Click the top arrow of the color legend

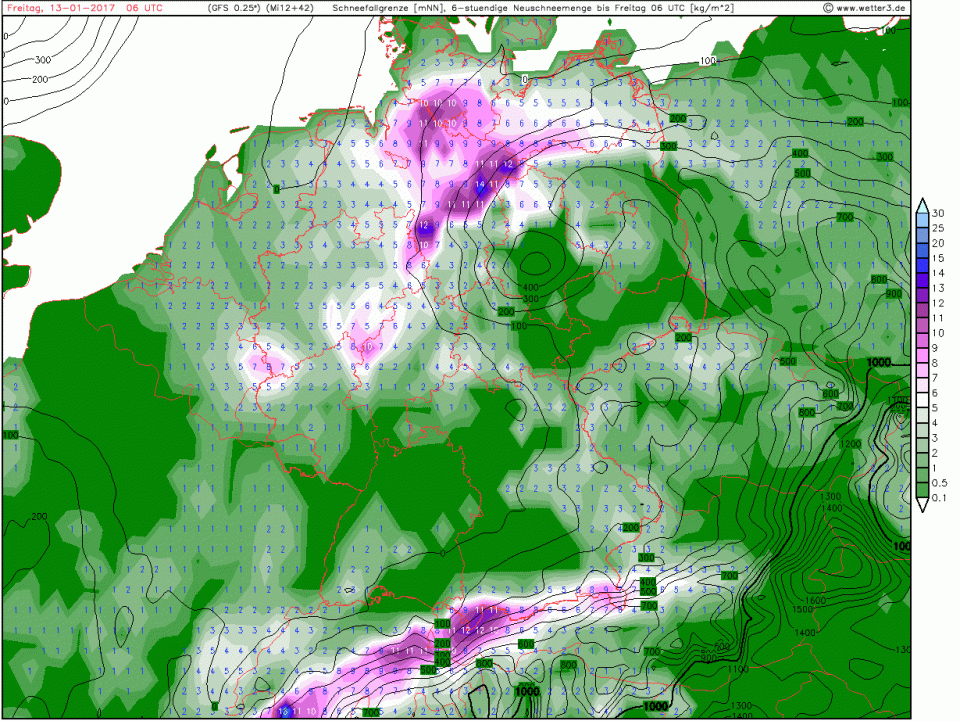(920, 204)
